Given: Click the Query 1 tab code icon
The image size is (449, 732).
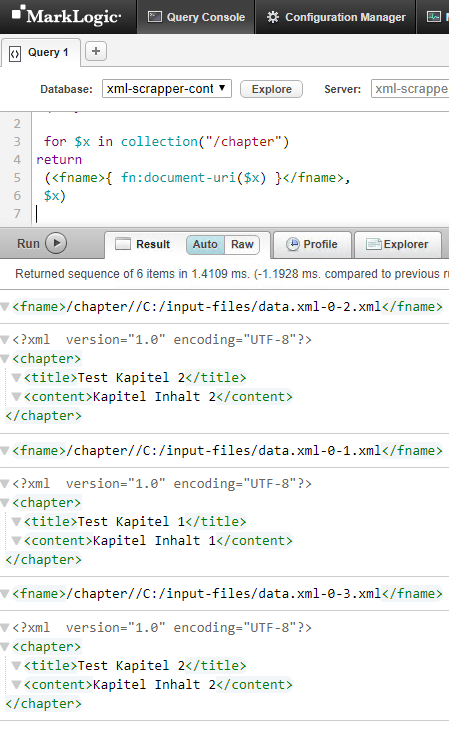Looking at the screenshot, I should tap(15, 54).
